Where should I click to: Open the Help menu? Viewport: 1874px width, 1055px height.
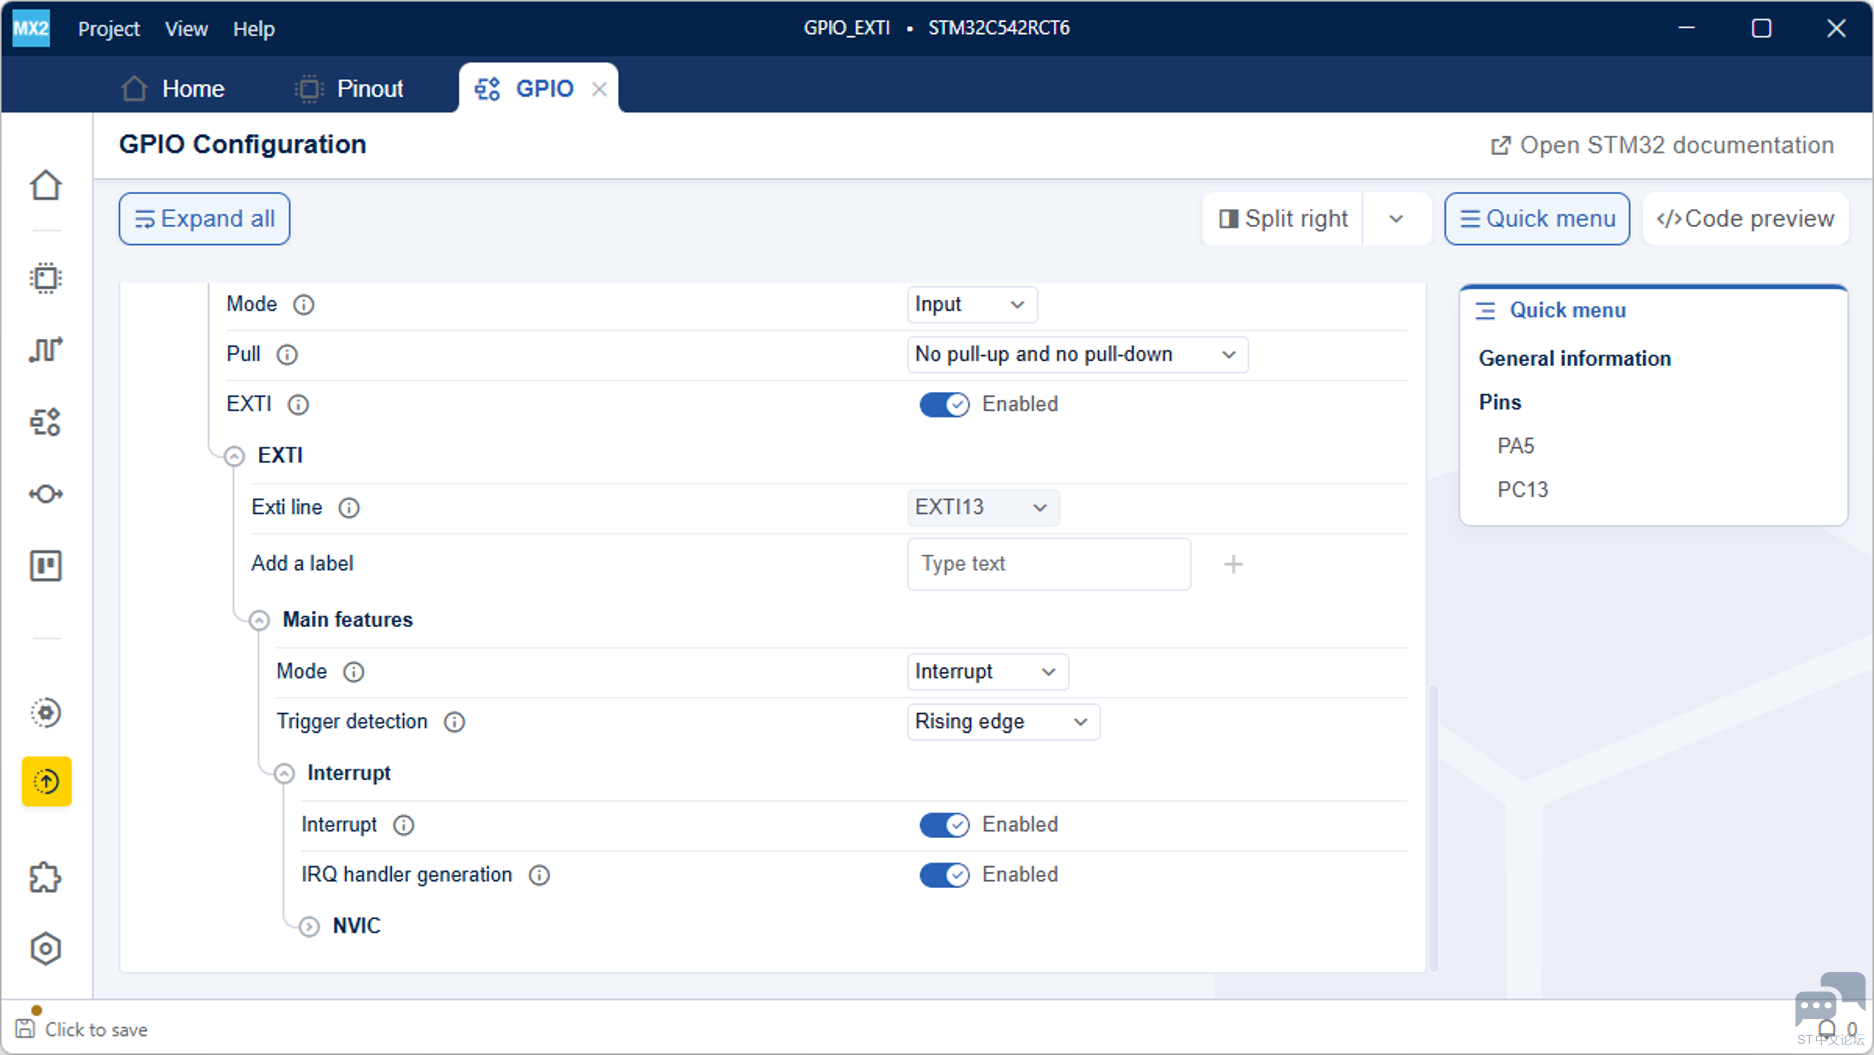pos(254,29)
